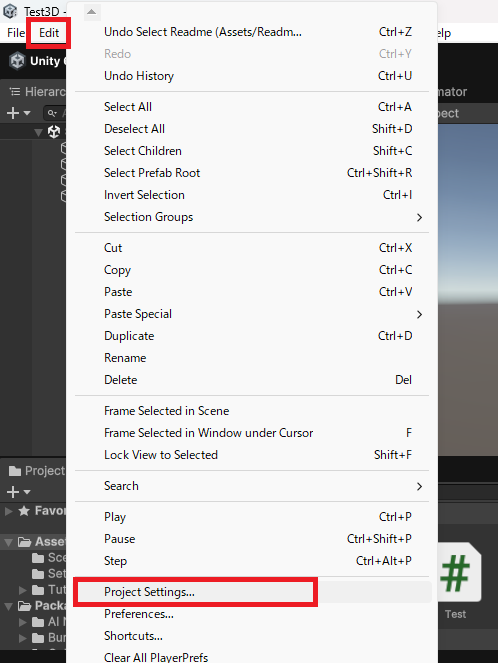
Task: Expand the Favorites tree node
Action: click(x=8, y=511)
